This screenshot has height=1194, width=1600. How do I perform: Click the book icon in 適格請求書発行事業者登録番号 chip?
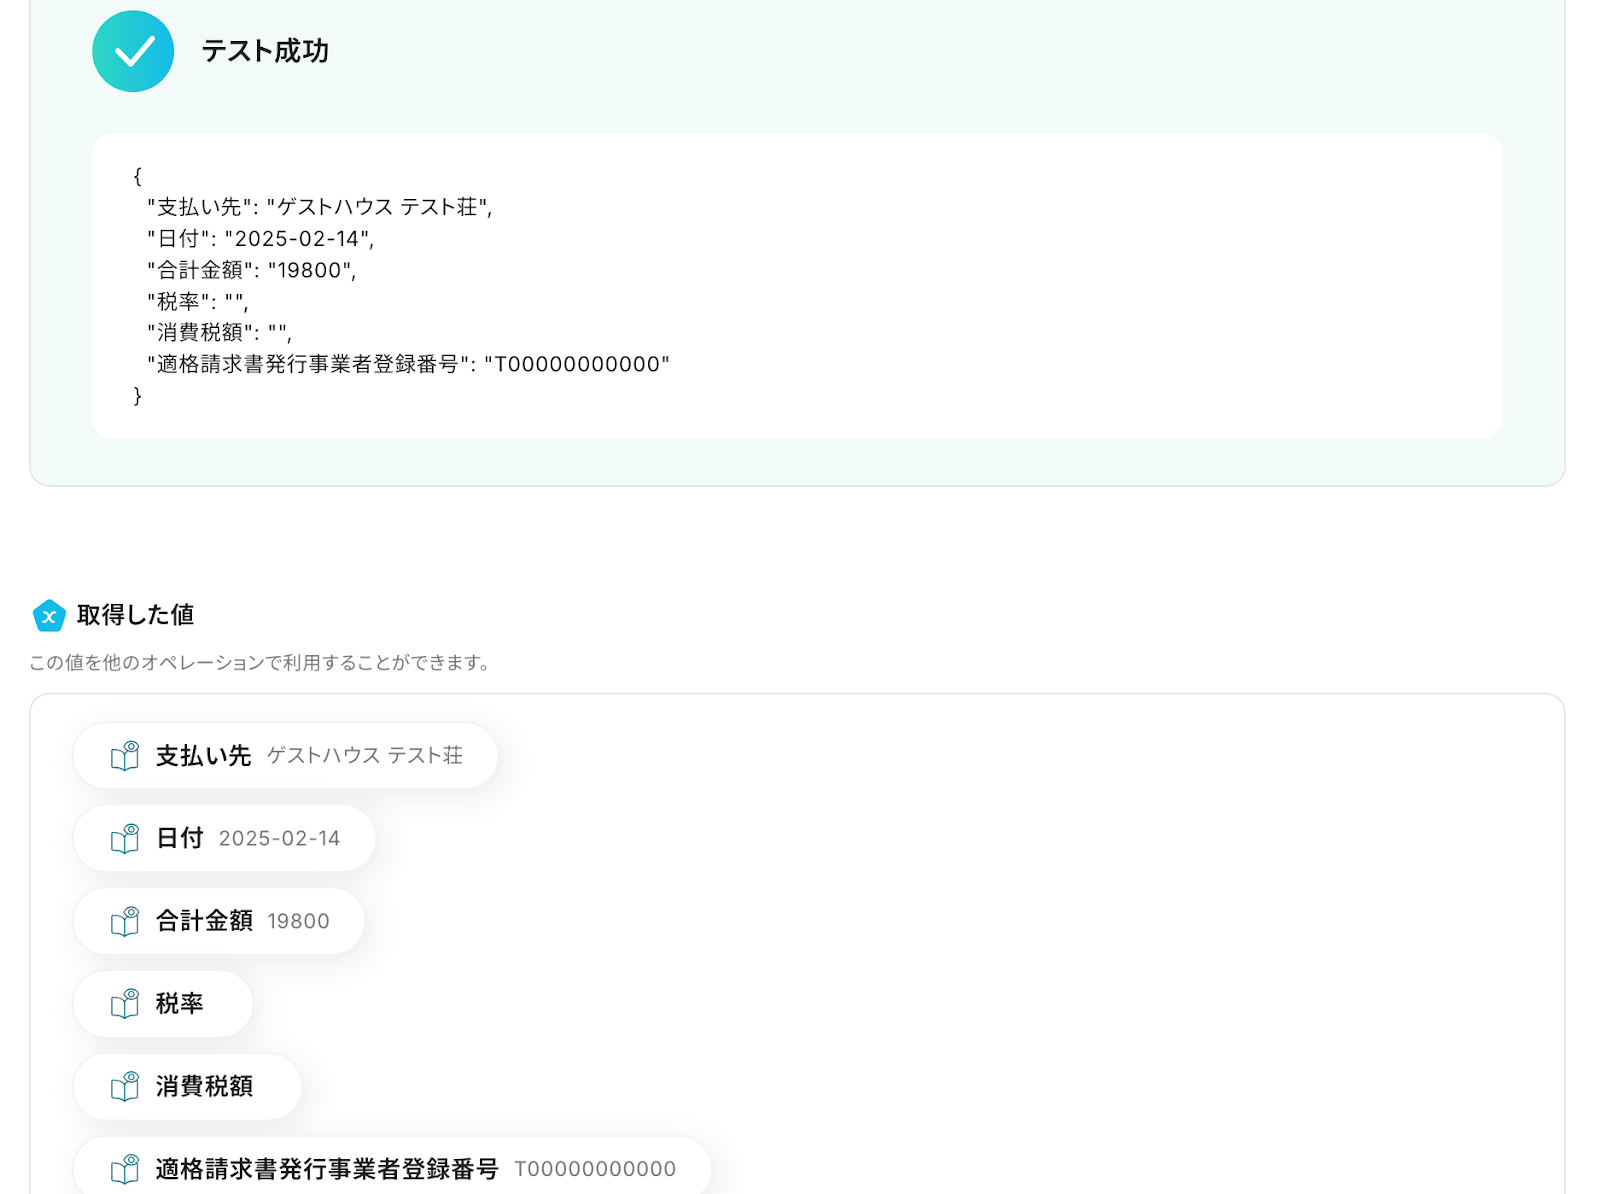[x=125, y=1169]
